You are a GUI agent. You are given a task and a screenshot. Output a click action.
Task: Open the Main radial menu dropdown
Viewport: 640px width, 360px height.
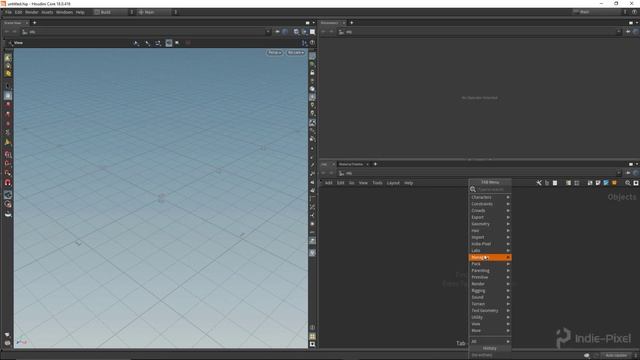[x=158, y=12]
